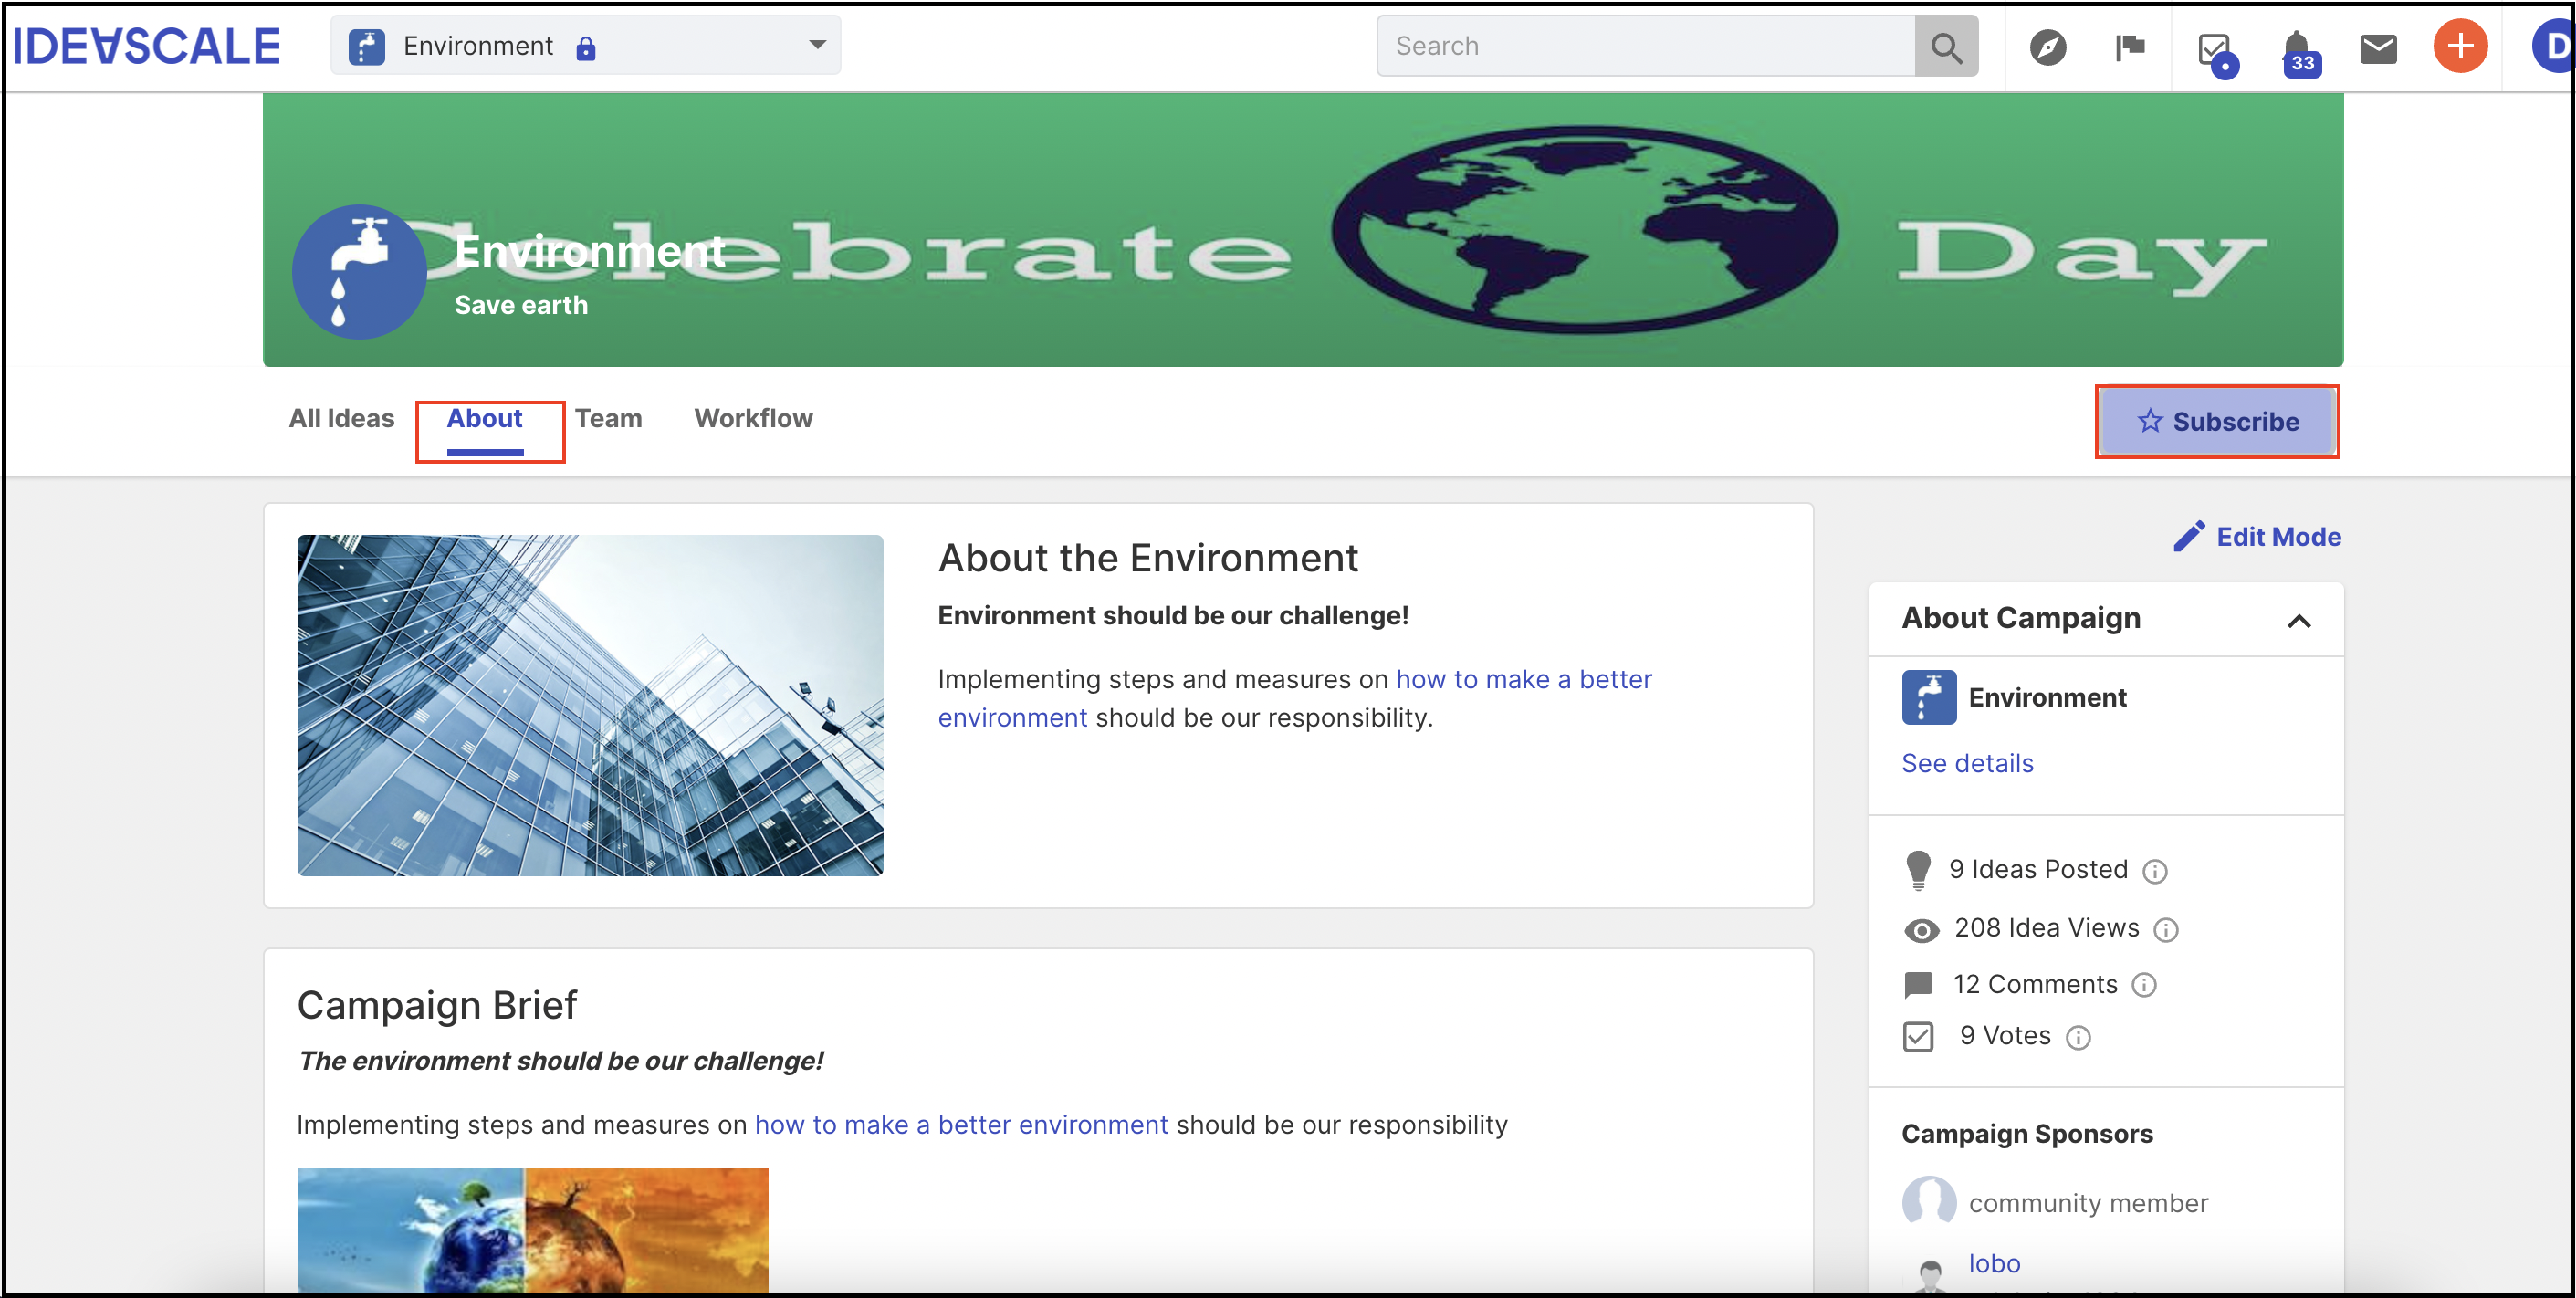Collapse the About Campaign panel

[x=2299, y=620]
